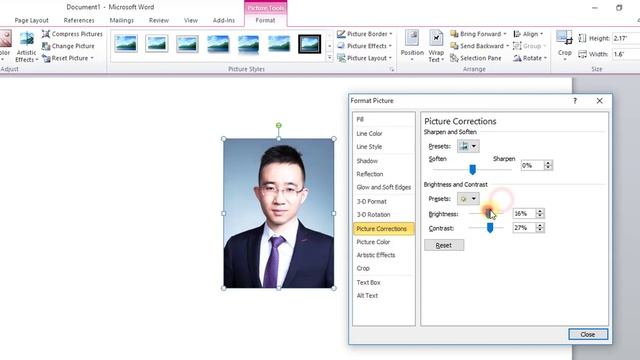Open Sharpen and Soften presets dropdown
640x360 pixels.
click(x=468, y=146)
